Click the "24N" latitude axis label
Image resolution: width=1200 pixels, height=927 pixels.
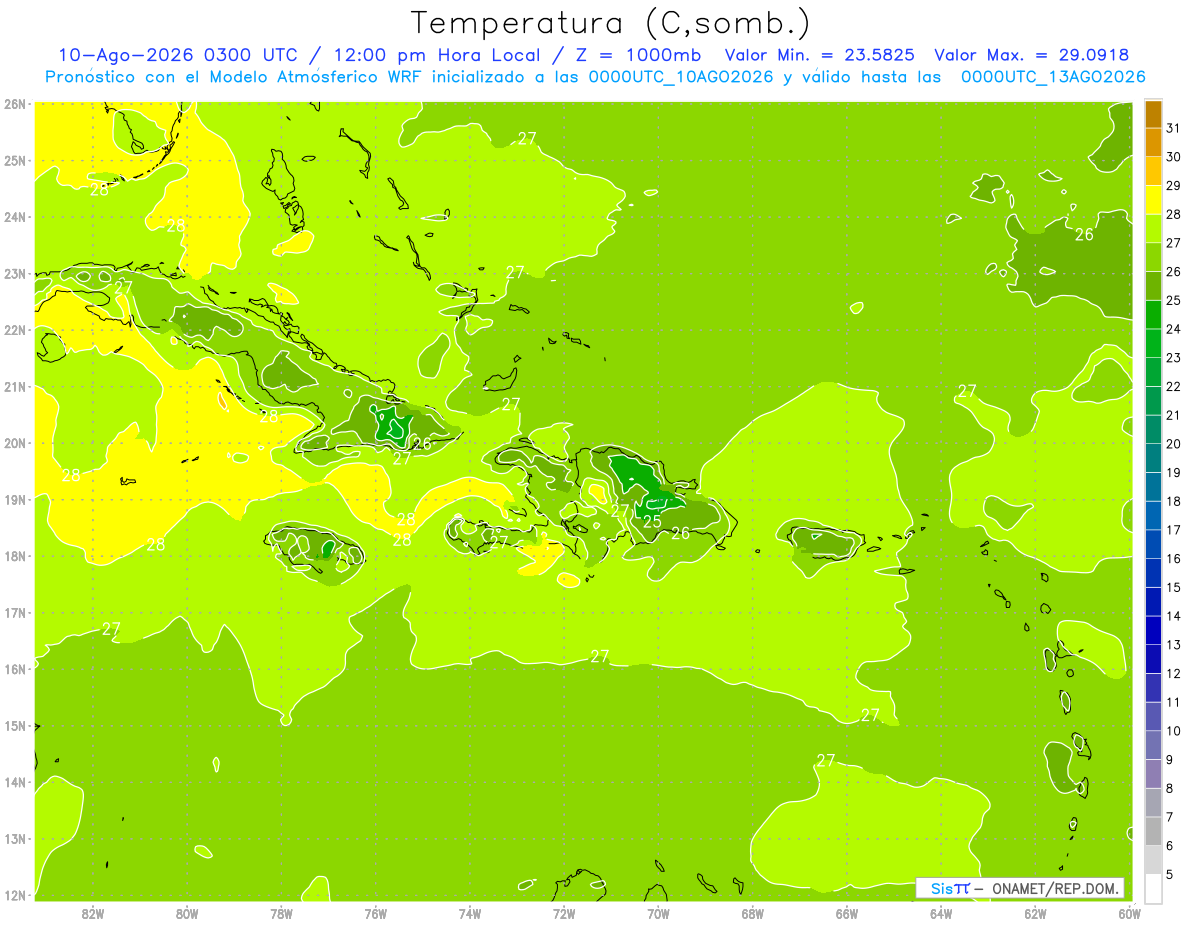click(15, 217)
